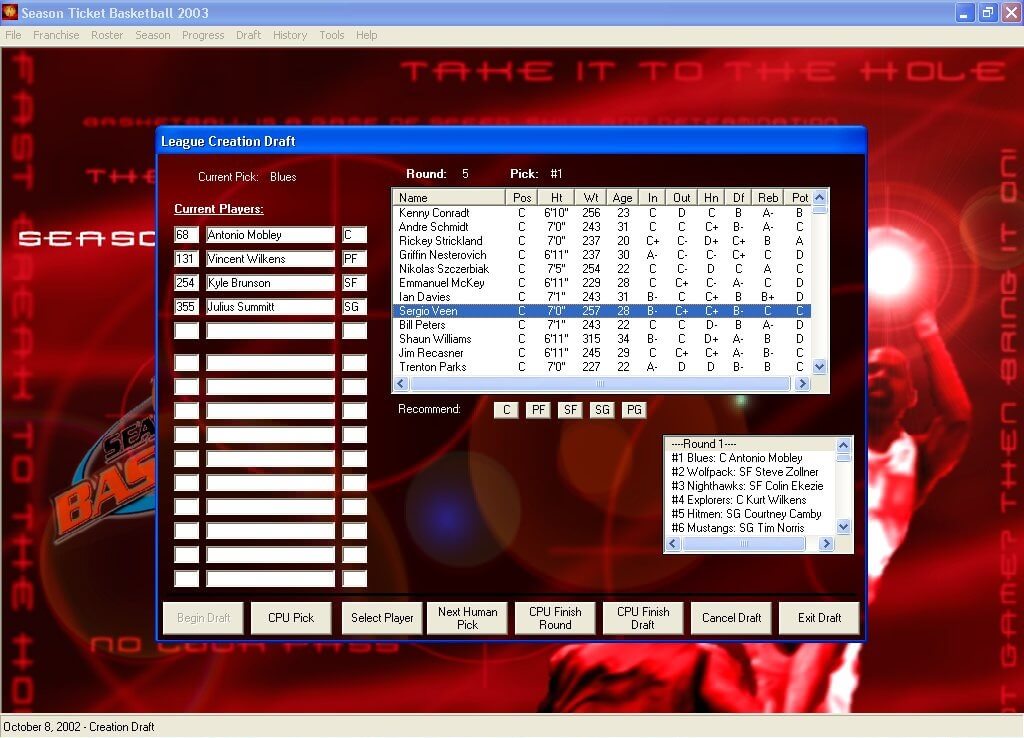Click the player list scroll down arrow
The image size is (1024, 738).
820,367
